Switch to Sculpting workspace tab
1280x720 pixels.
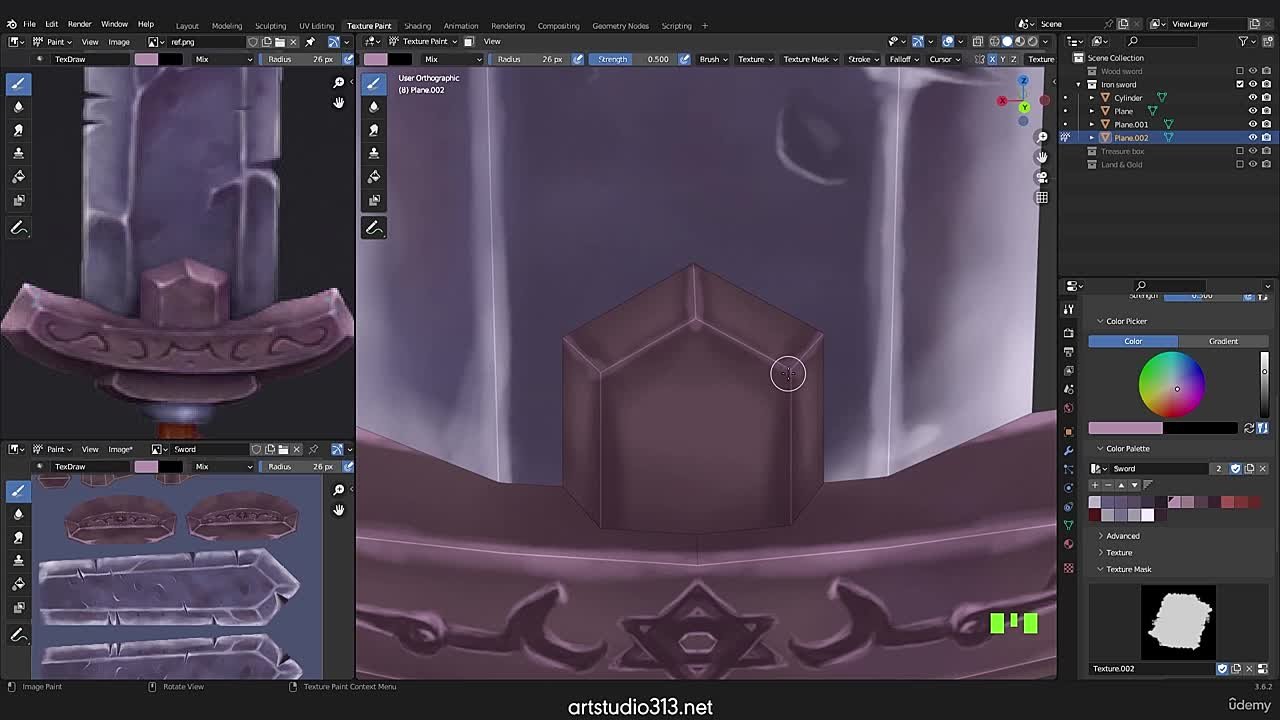[x=270, y=25]
